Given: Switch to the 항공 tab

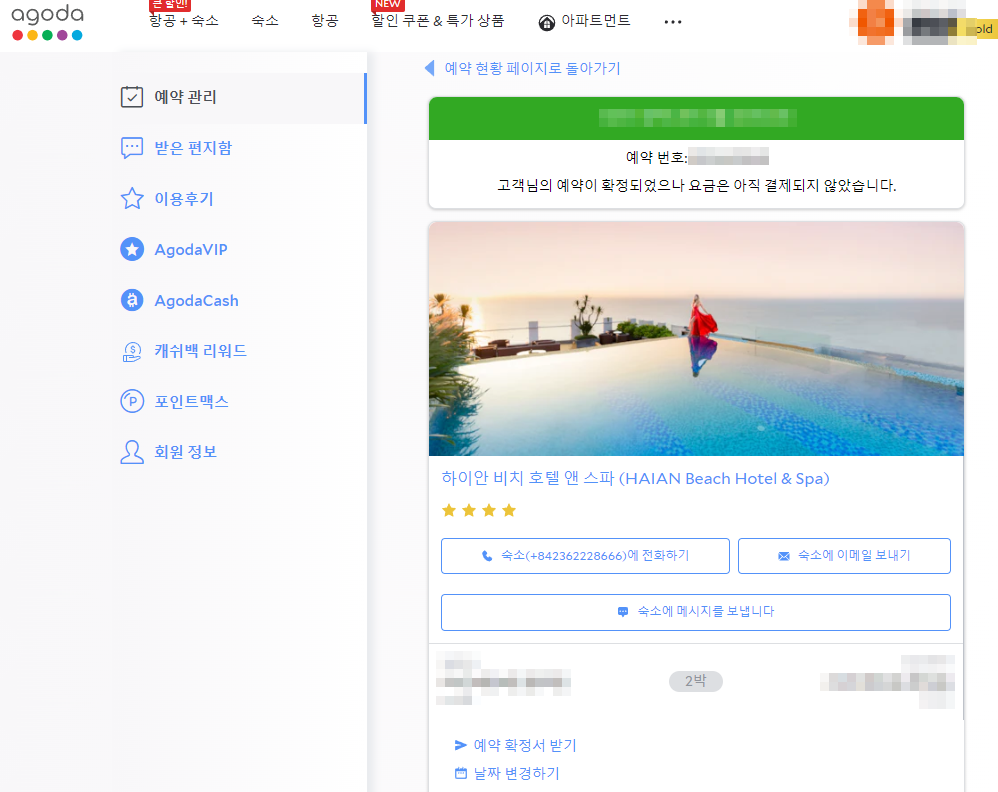Looking at the screenshot, I should coord(323,20).
